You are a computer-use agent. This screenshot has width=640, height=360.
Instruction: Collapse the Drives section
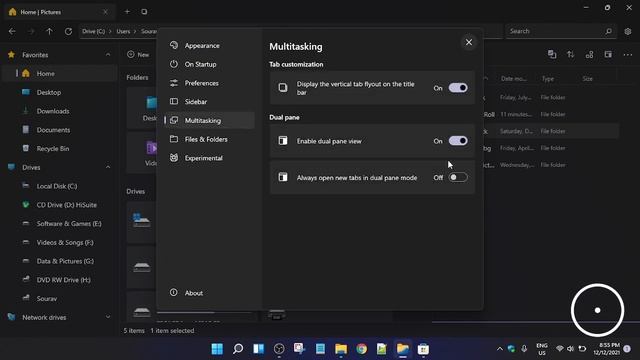click(108, 167)
